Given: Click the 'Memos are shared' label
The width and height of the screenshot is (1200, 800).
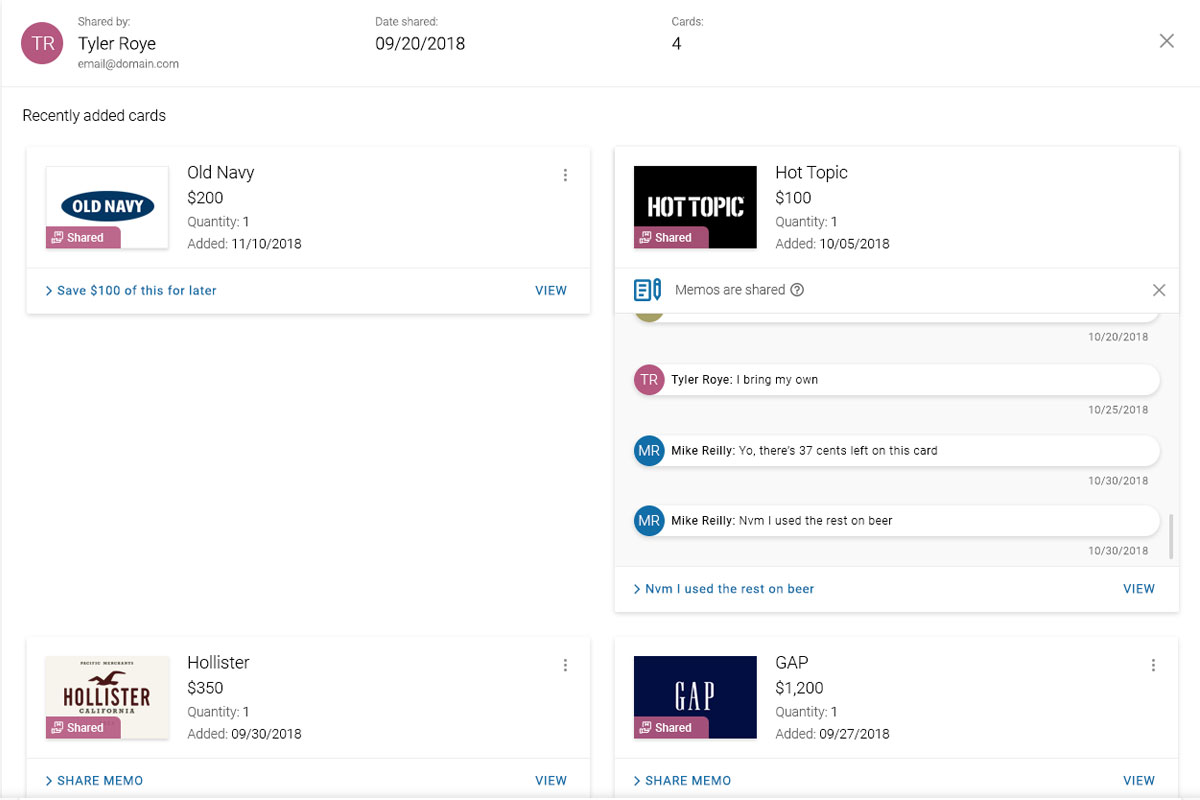Looking at the screenshot, I should pos(730,290).
